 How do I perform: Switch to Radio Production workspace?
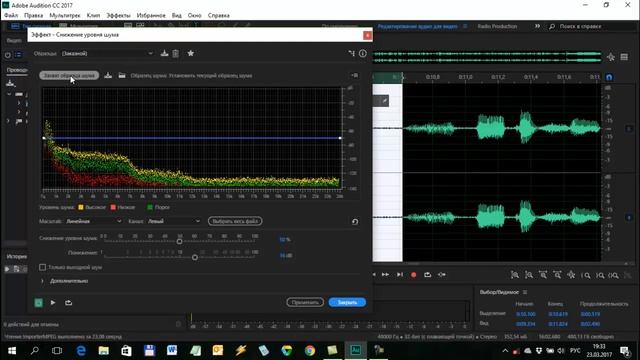pyautogui.click(x=497, y=26)
